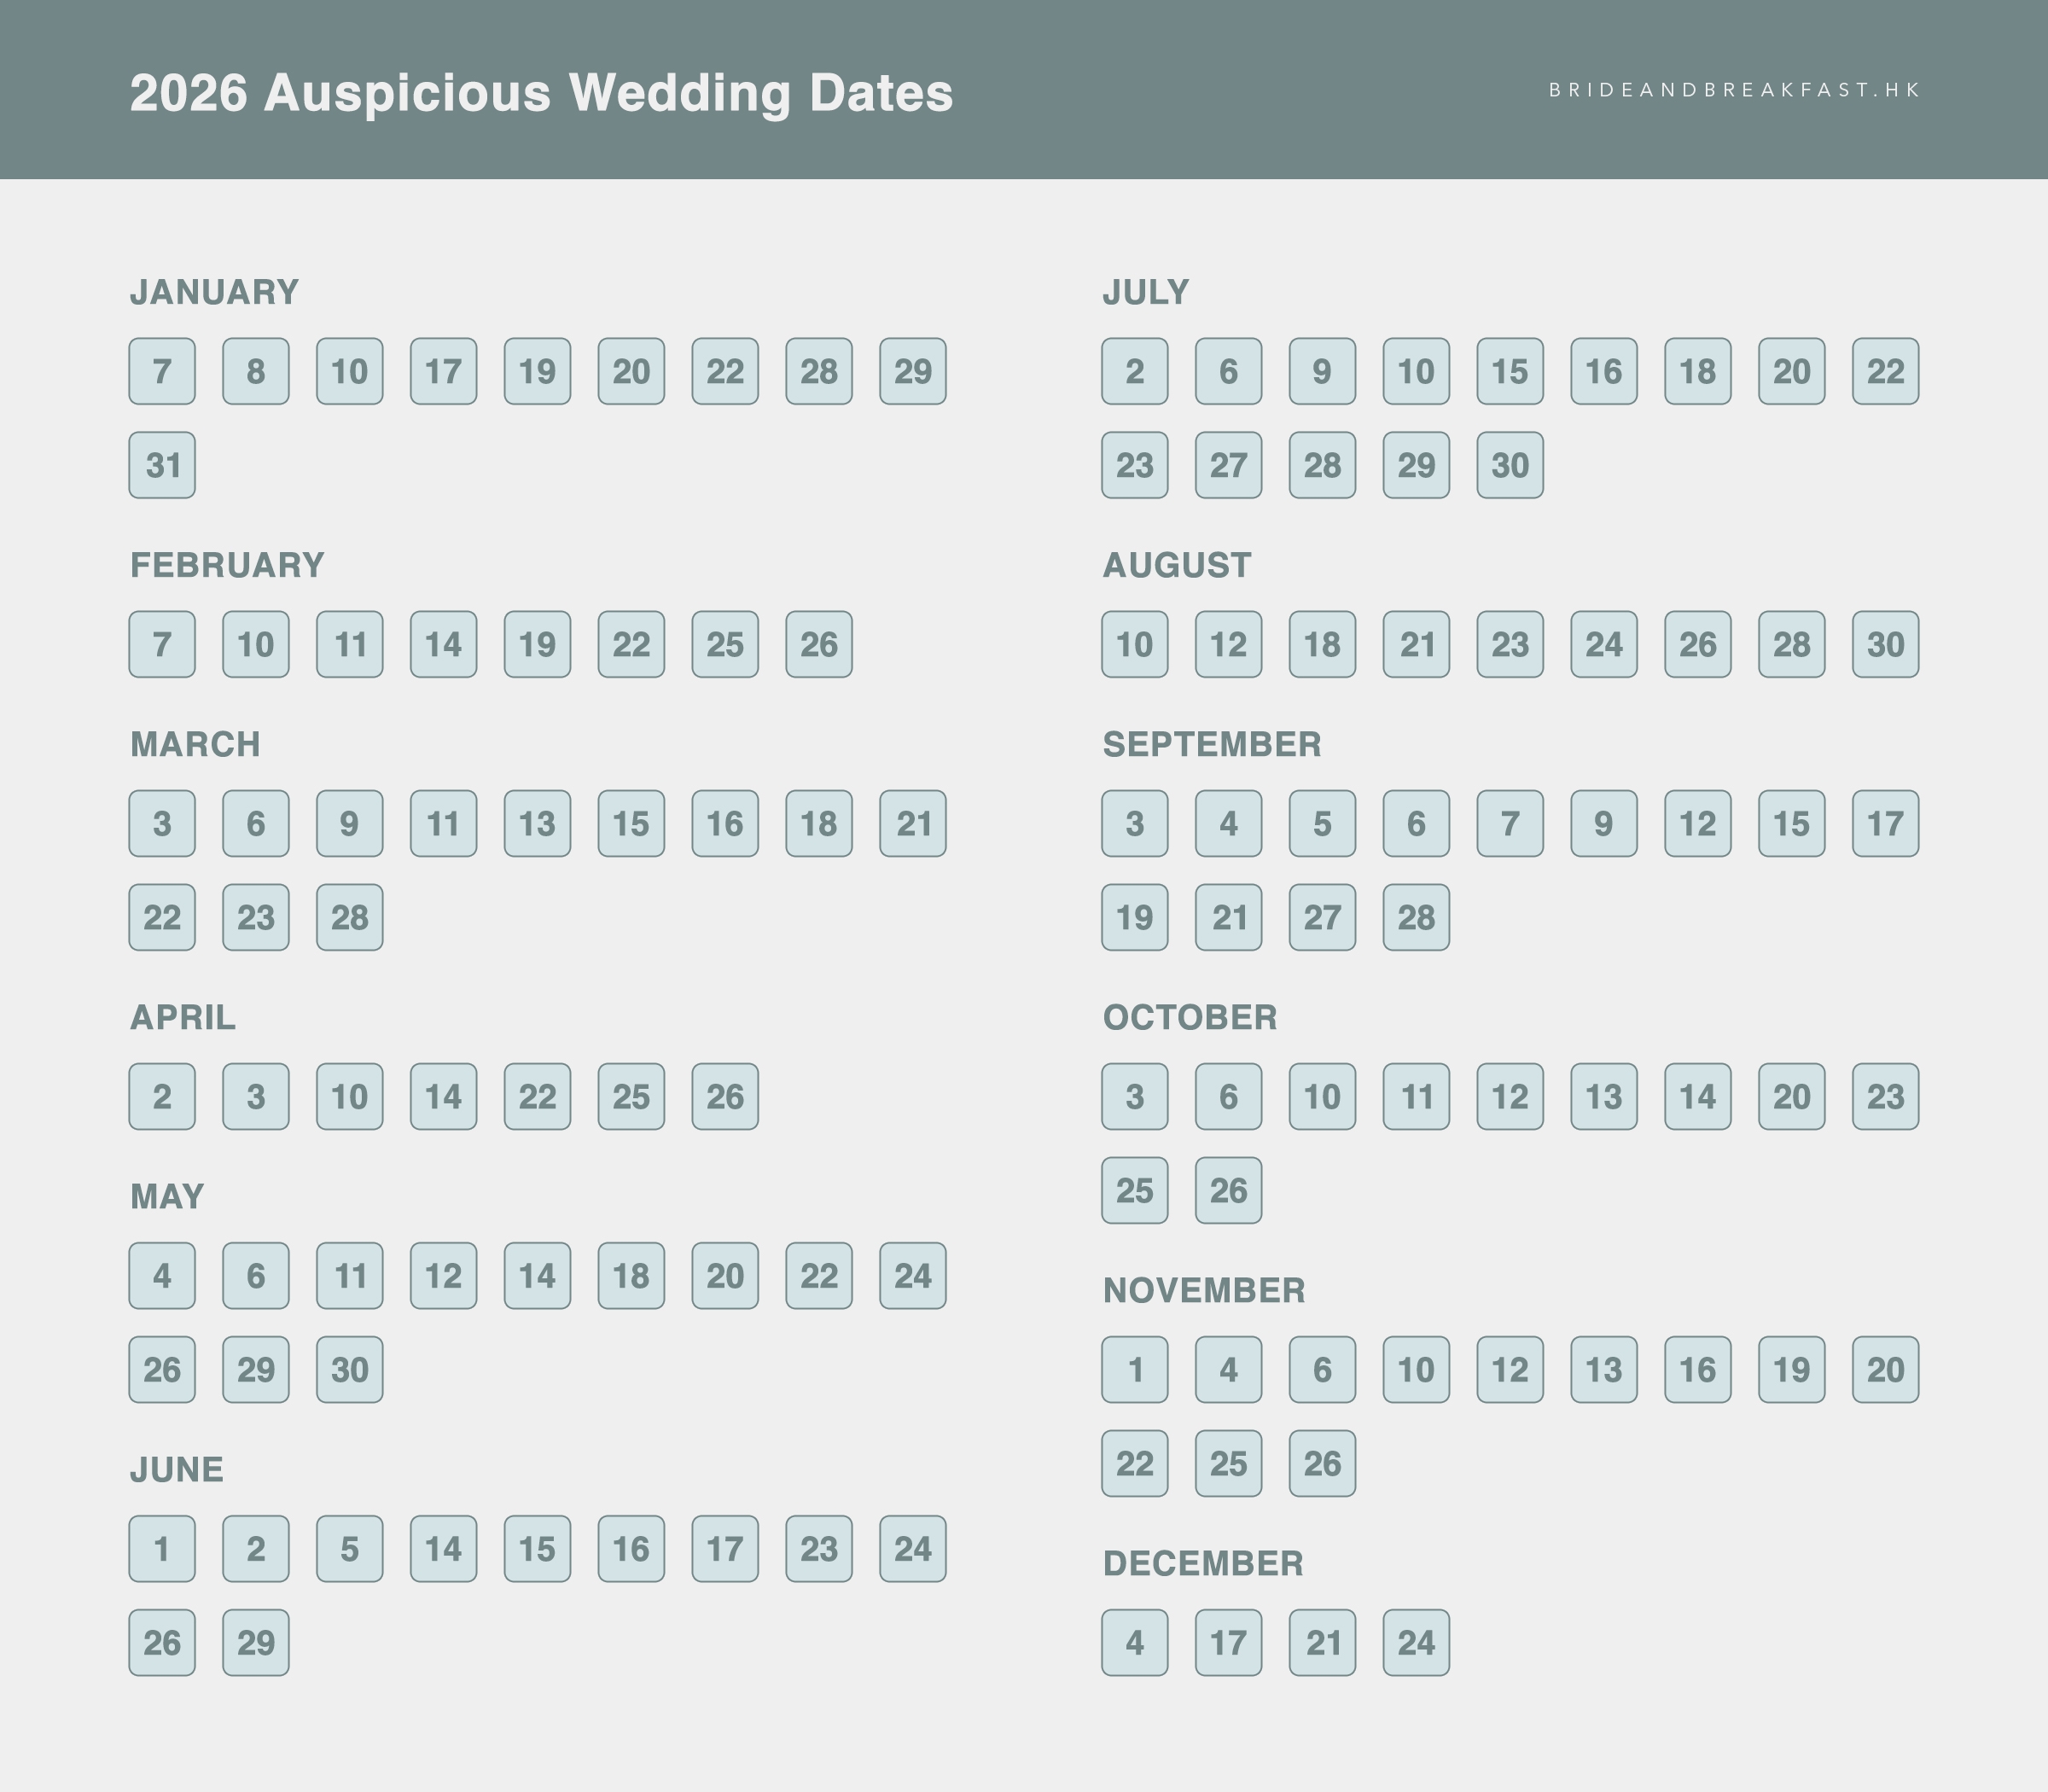Select the July 2 date tile
This screenshot has height=1792, width=2048.
tap(1135, 371)
